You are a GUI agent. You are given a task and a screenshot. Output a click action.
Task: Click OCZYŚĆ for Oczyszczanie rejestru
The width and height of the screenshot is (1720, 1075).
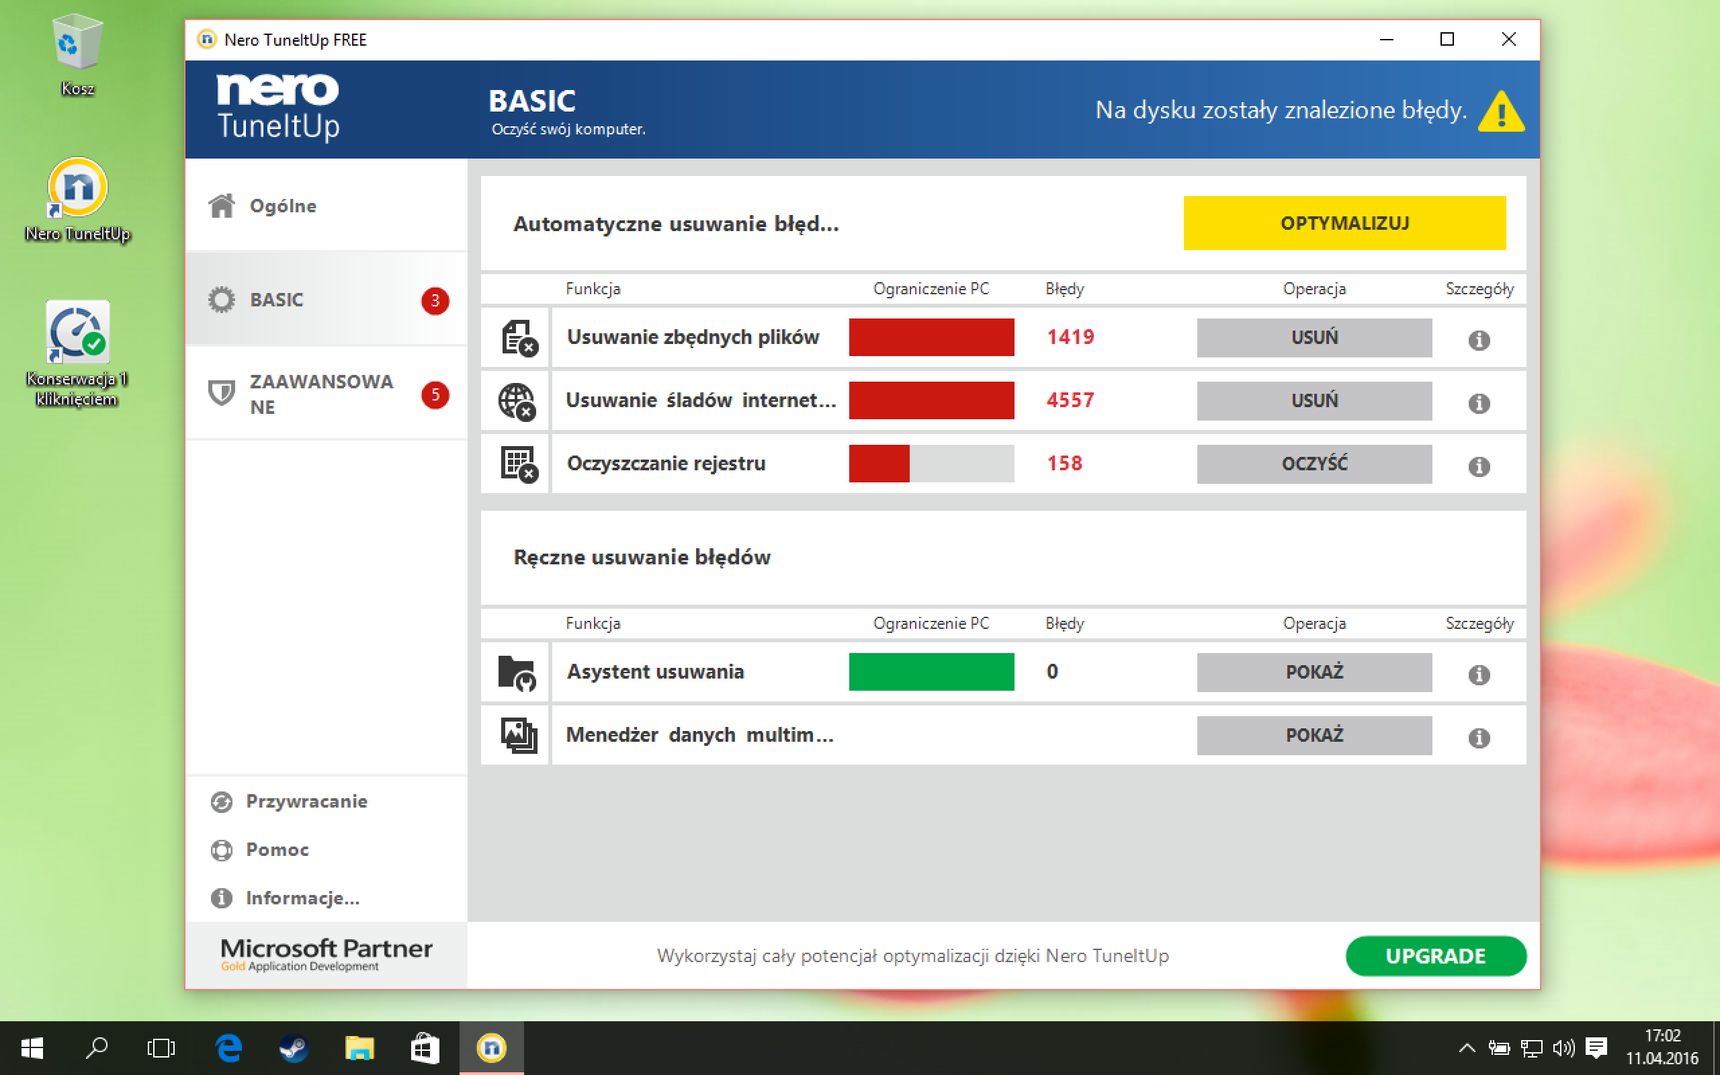click(x=1314, y=464)
